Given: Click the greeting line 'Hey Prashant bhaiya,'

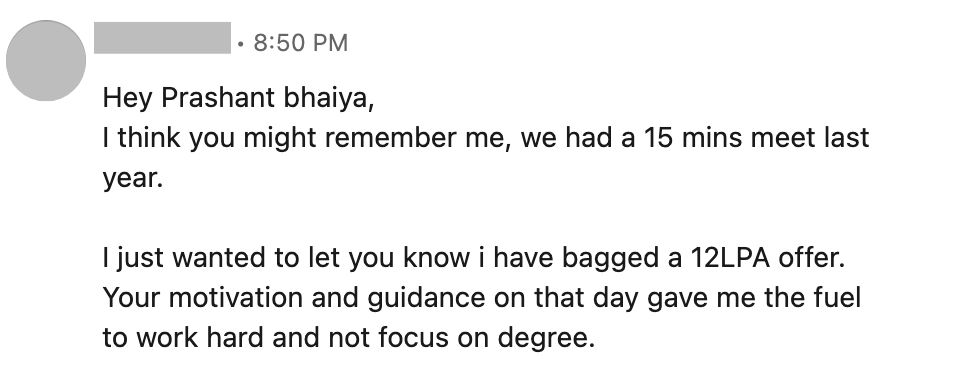Looking at the screenshot, I should [238, 99].
